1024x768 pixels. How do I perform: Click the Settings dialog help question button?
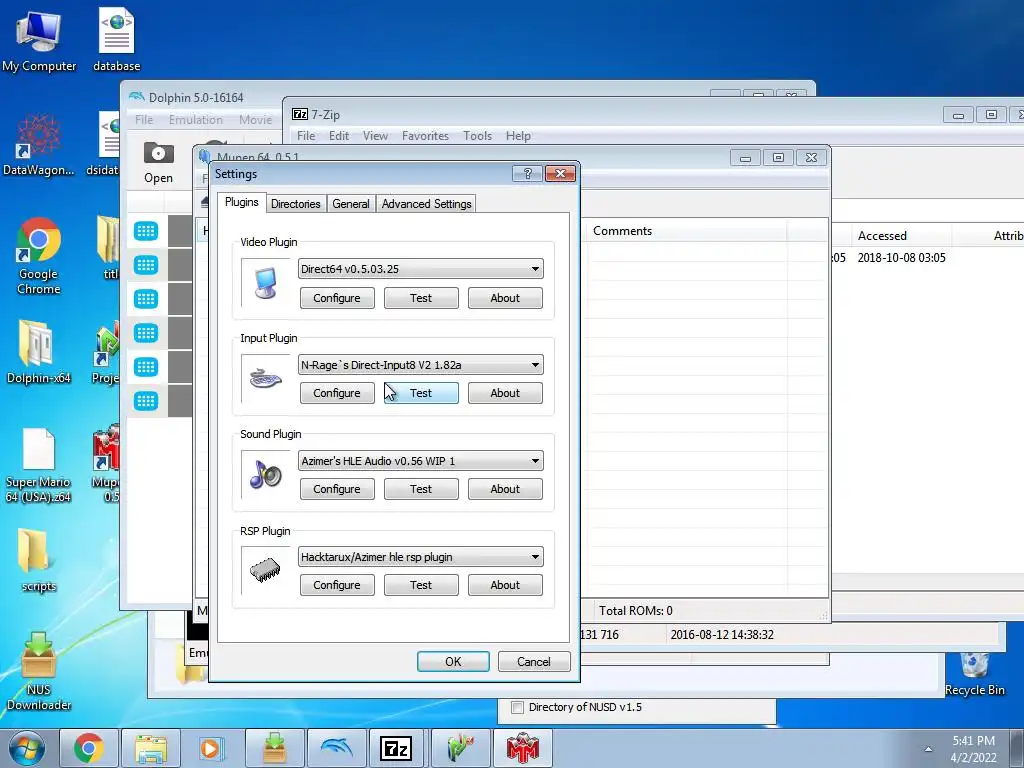(x=528, y=174)
